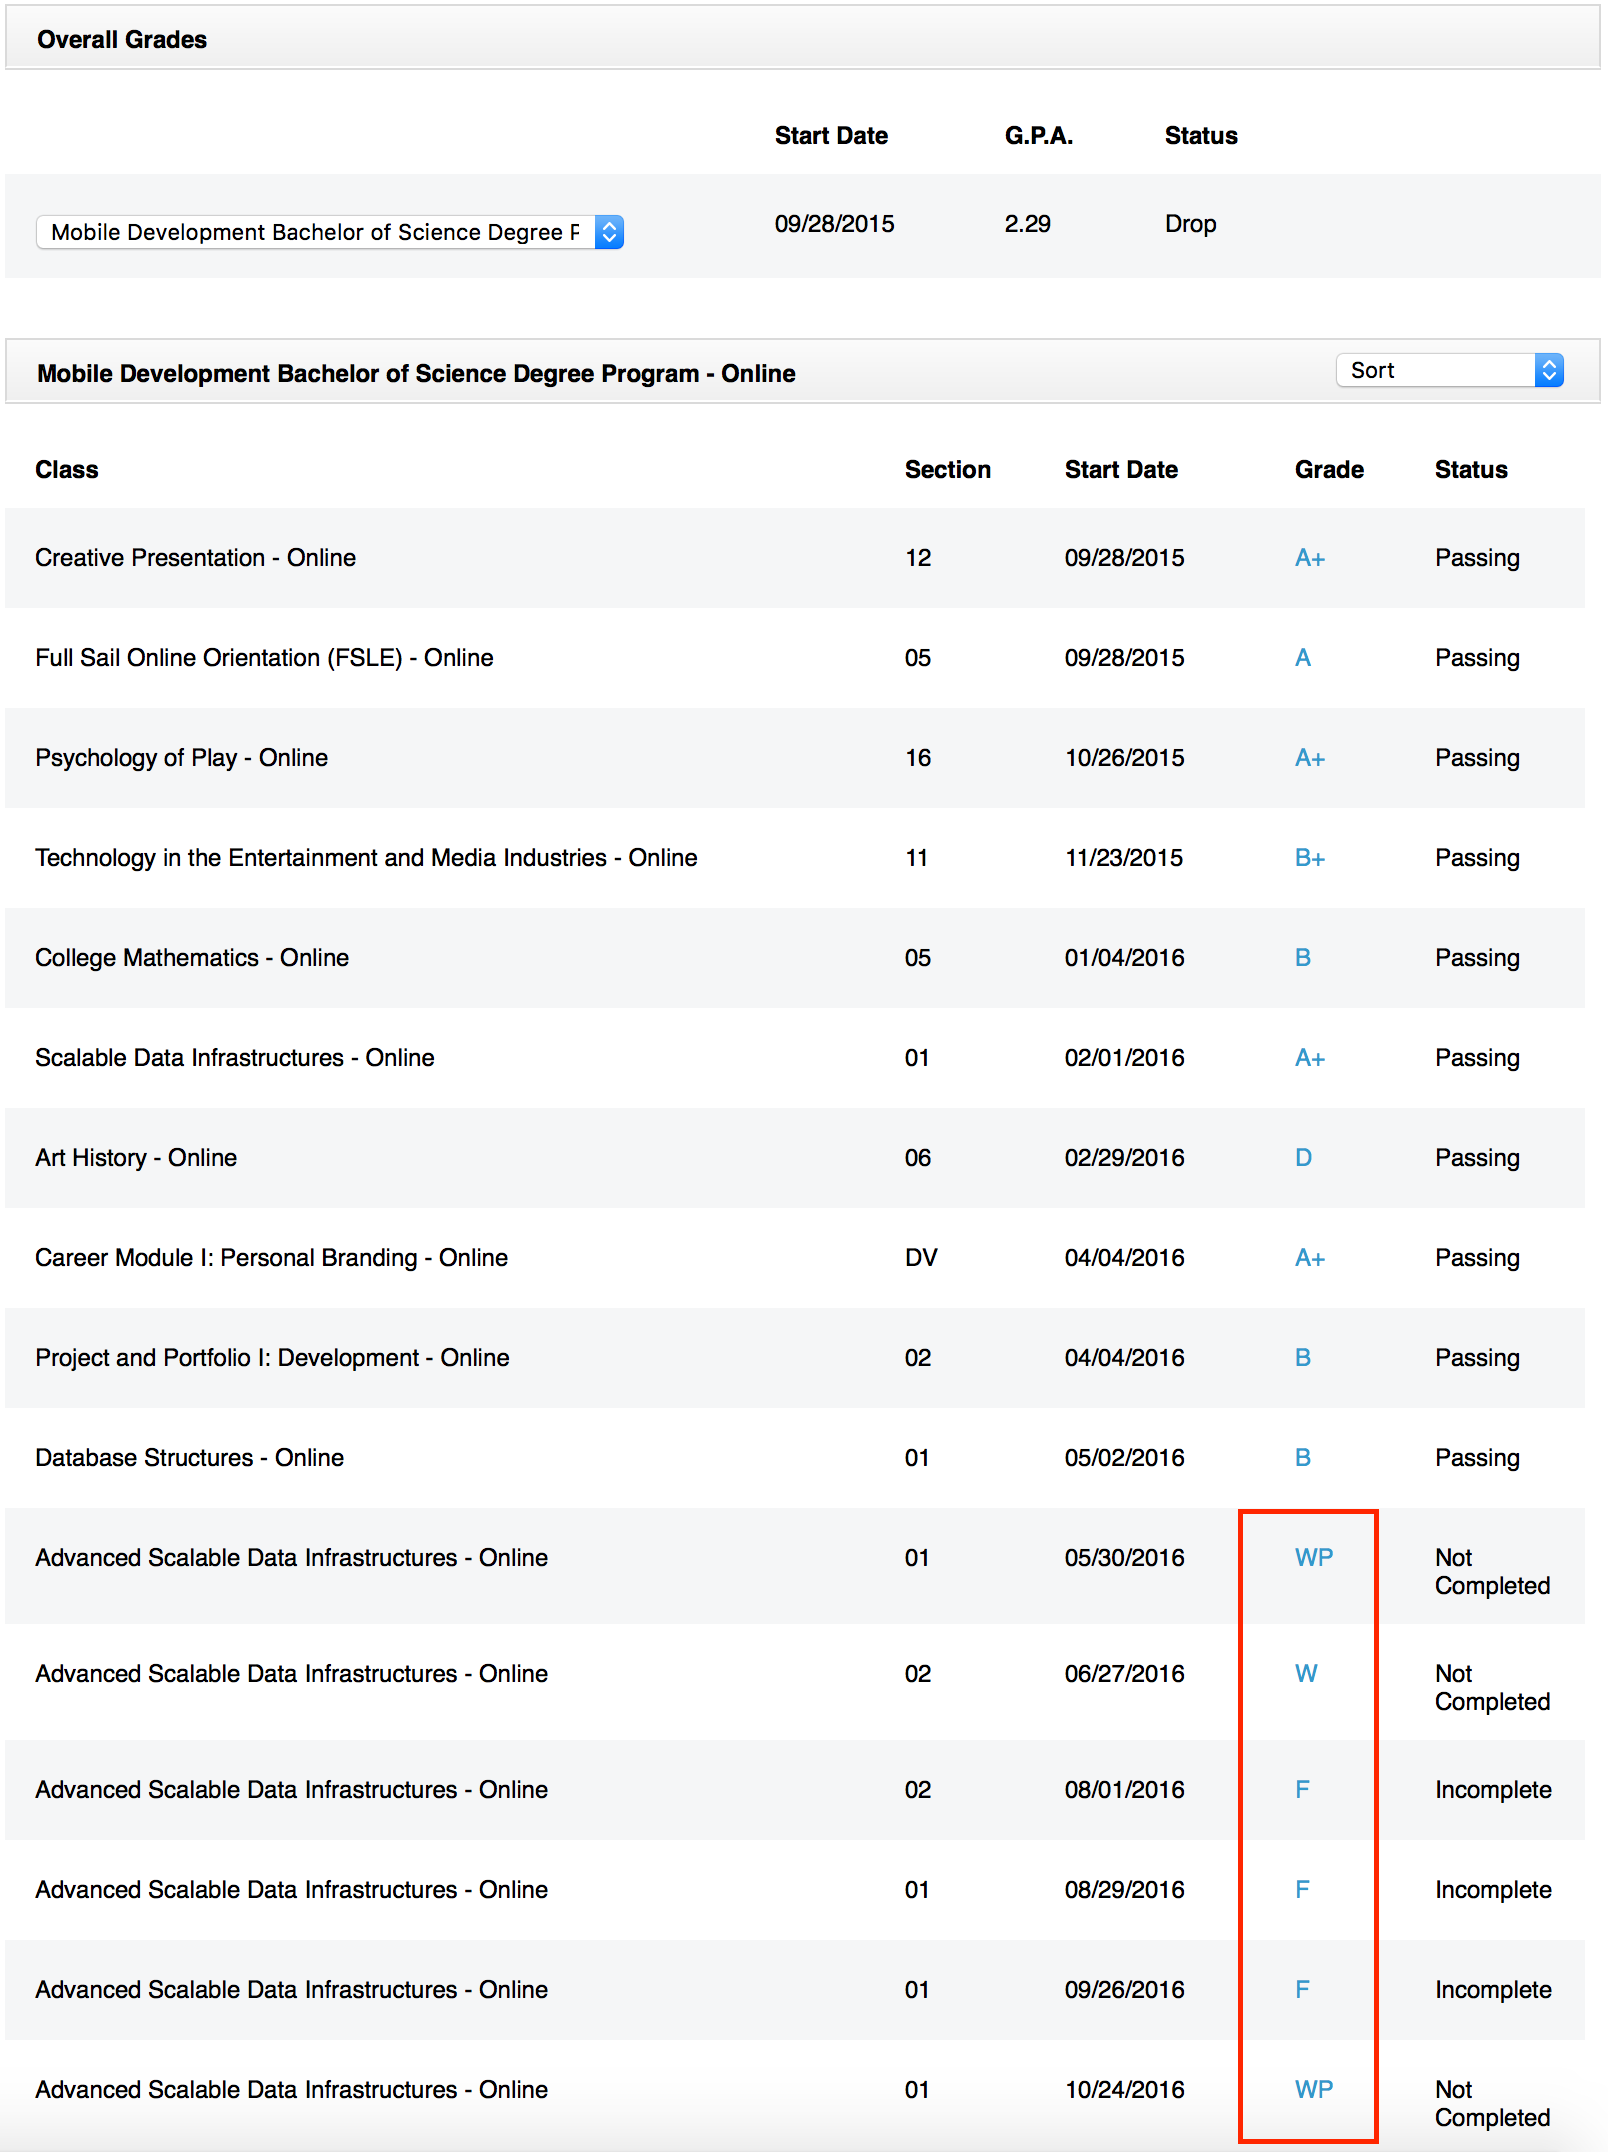Click College Mathematics - Online class
This screenshot has height=2152, width=1608.
pos(192,958)
